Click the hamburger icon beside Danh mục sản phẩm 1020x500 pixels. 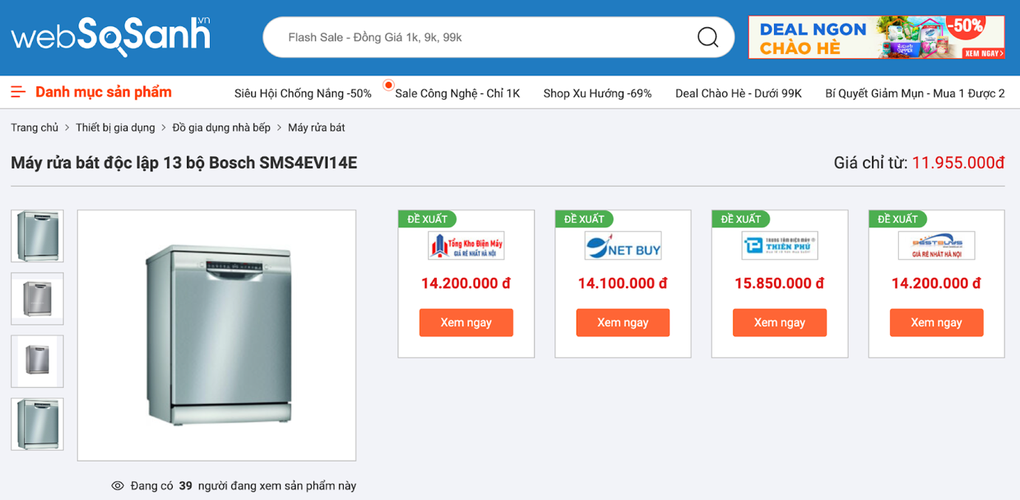[x=18, y=92]
